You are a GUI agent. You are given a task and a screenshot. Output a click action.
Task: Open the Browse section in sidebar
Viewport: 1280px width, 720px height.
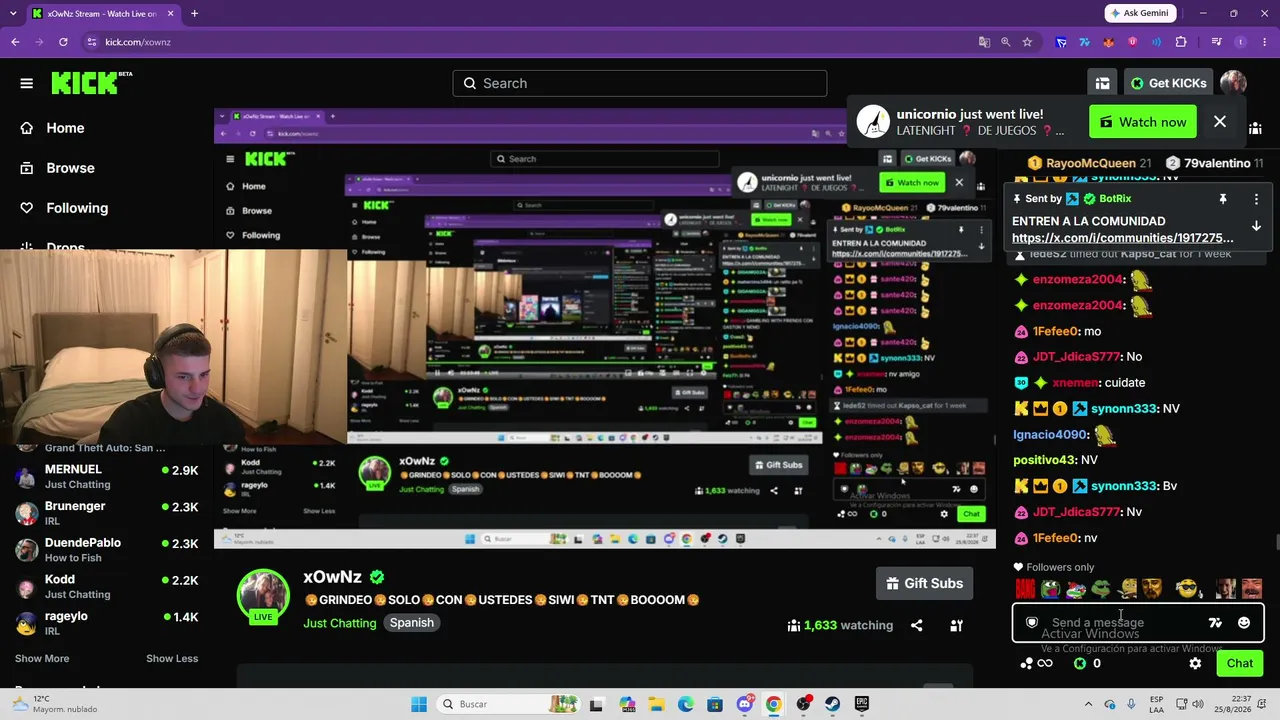pos(57,168)
